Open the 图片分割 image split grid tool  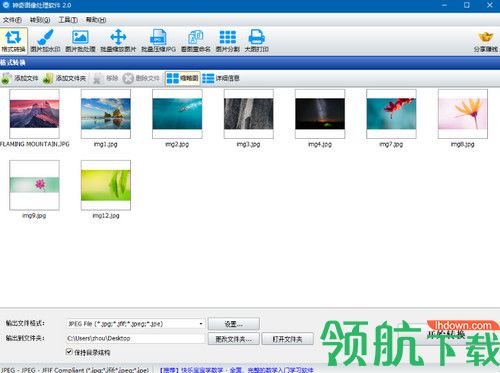pyautogui.click(x=228, y=41)
